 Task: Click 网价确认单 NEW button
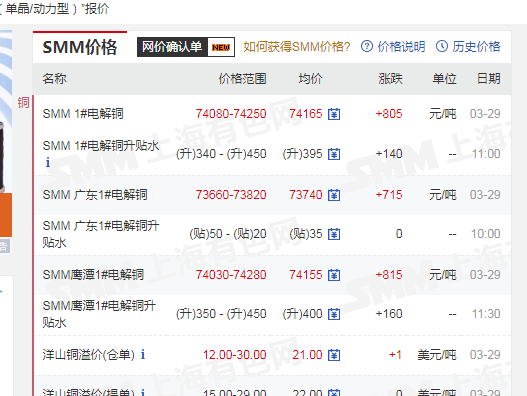186,47
